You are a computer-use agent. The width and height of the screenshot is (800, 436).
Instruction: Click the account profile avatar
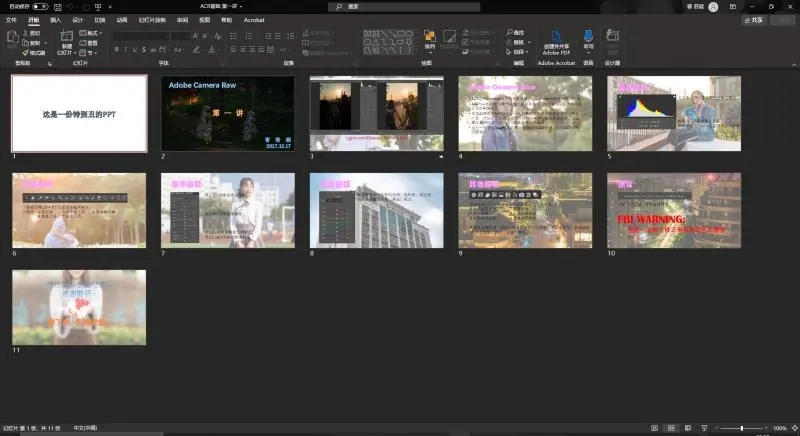713,7
